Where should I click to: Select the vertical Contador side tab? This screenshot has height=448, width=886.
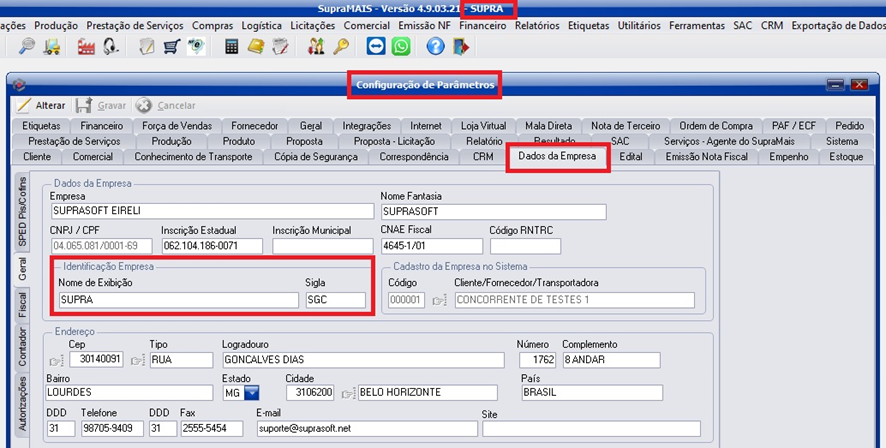click(22, 344)
